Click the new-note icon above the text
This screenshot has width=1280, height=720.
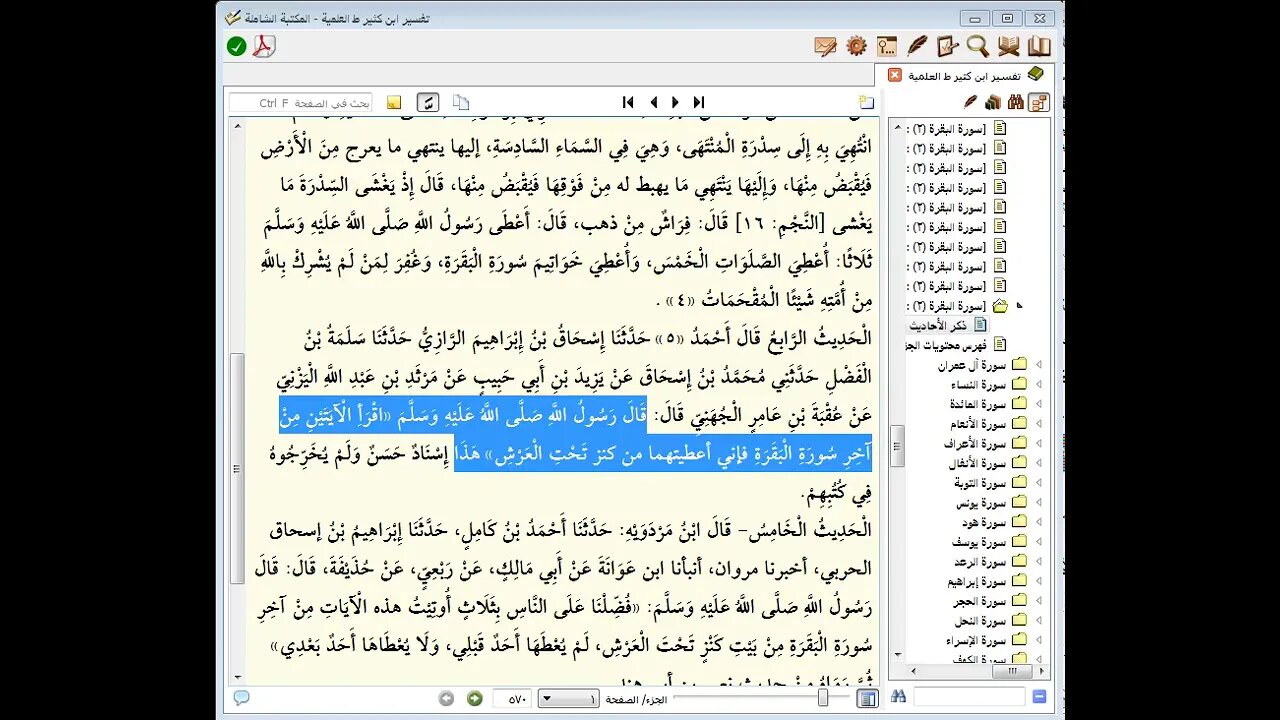tap(866, 102)
